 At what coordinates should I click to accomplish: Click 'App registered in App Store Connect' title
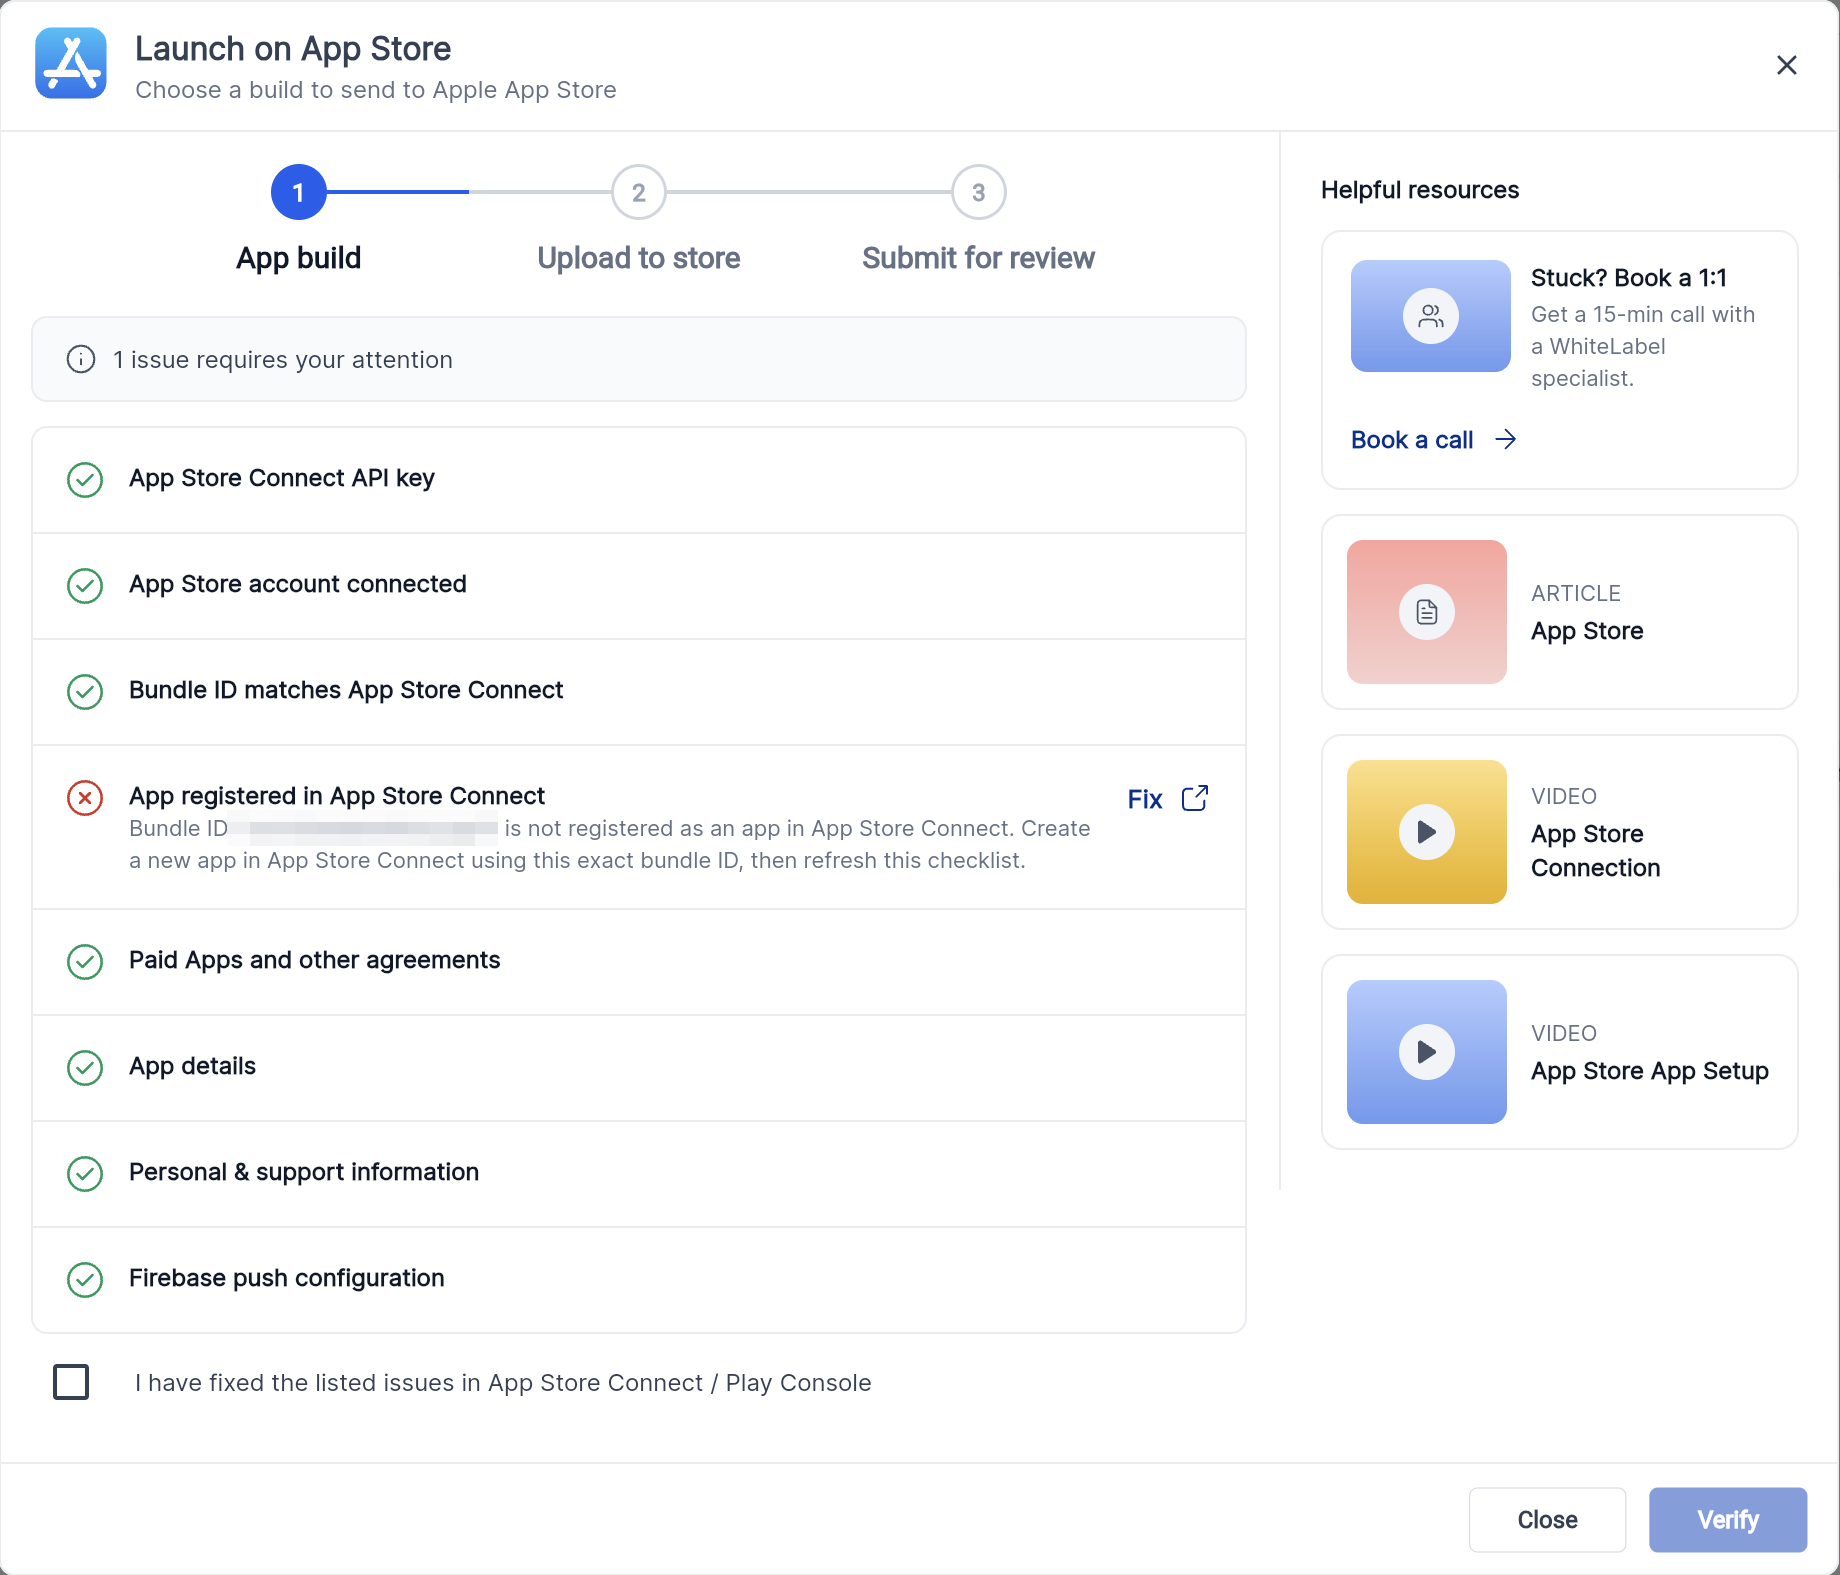pos(337,796)
